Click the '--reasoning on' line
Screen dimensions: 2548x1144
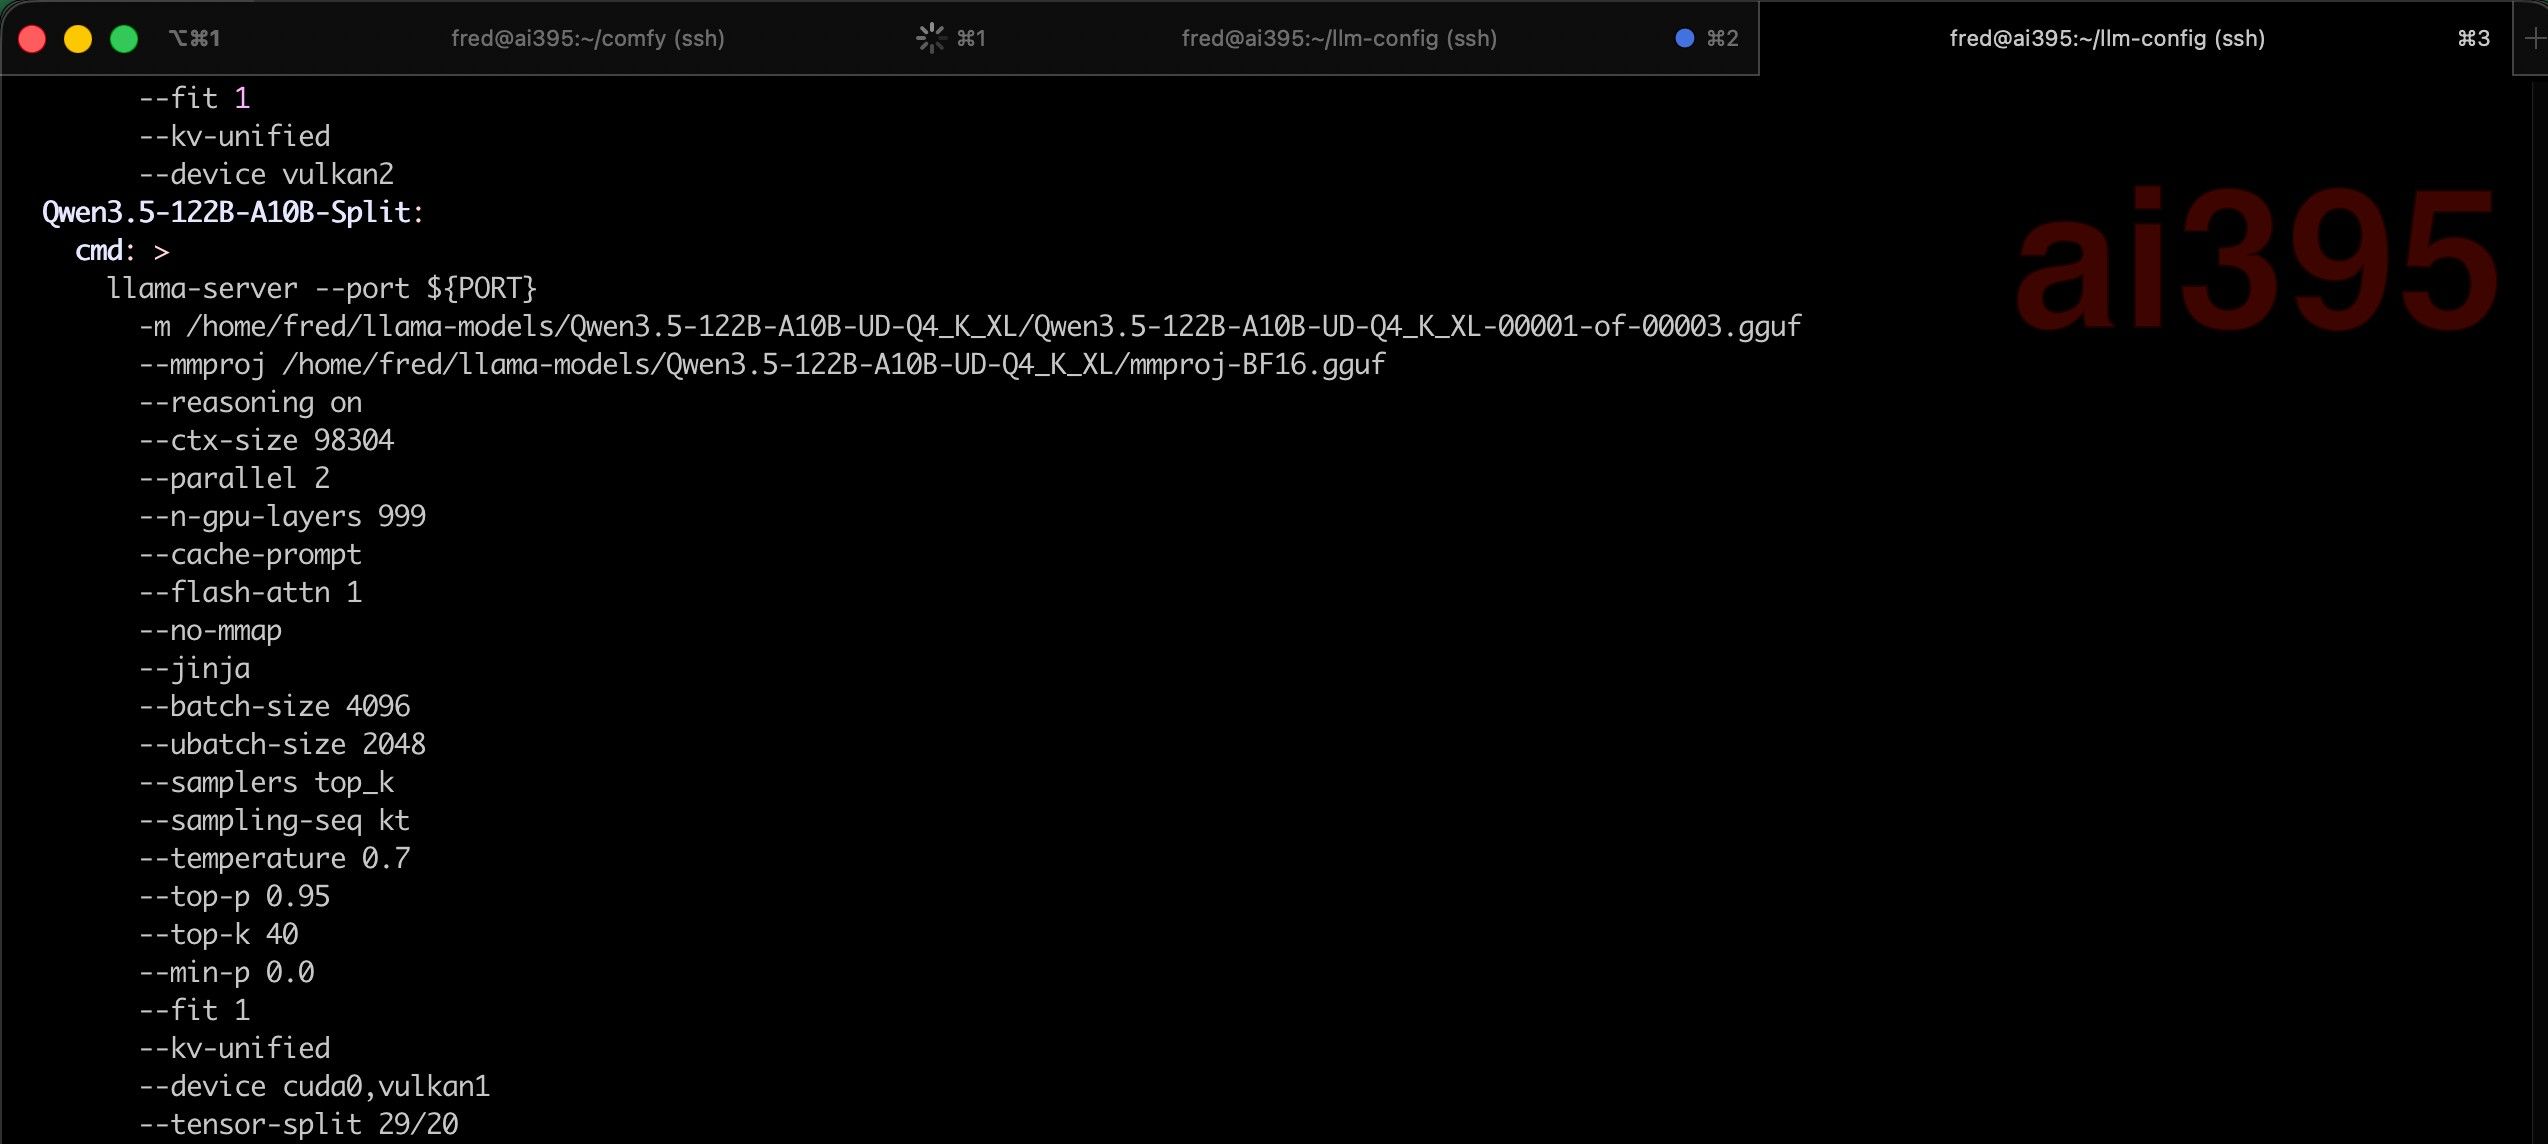[250, 402]
